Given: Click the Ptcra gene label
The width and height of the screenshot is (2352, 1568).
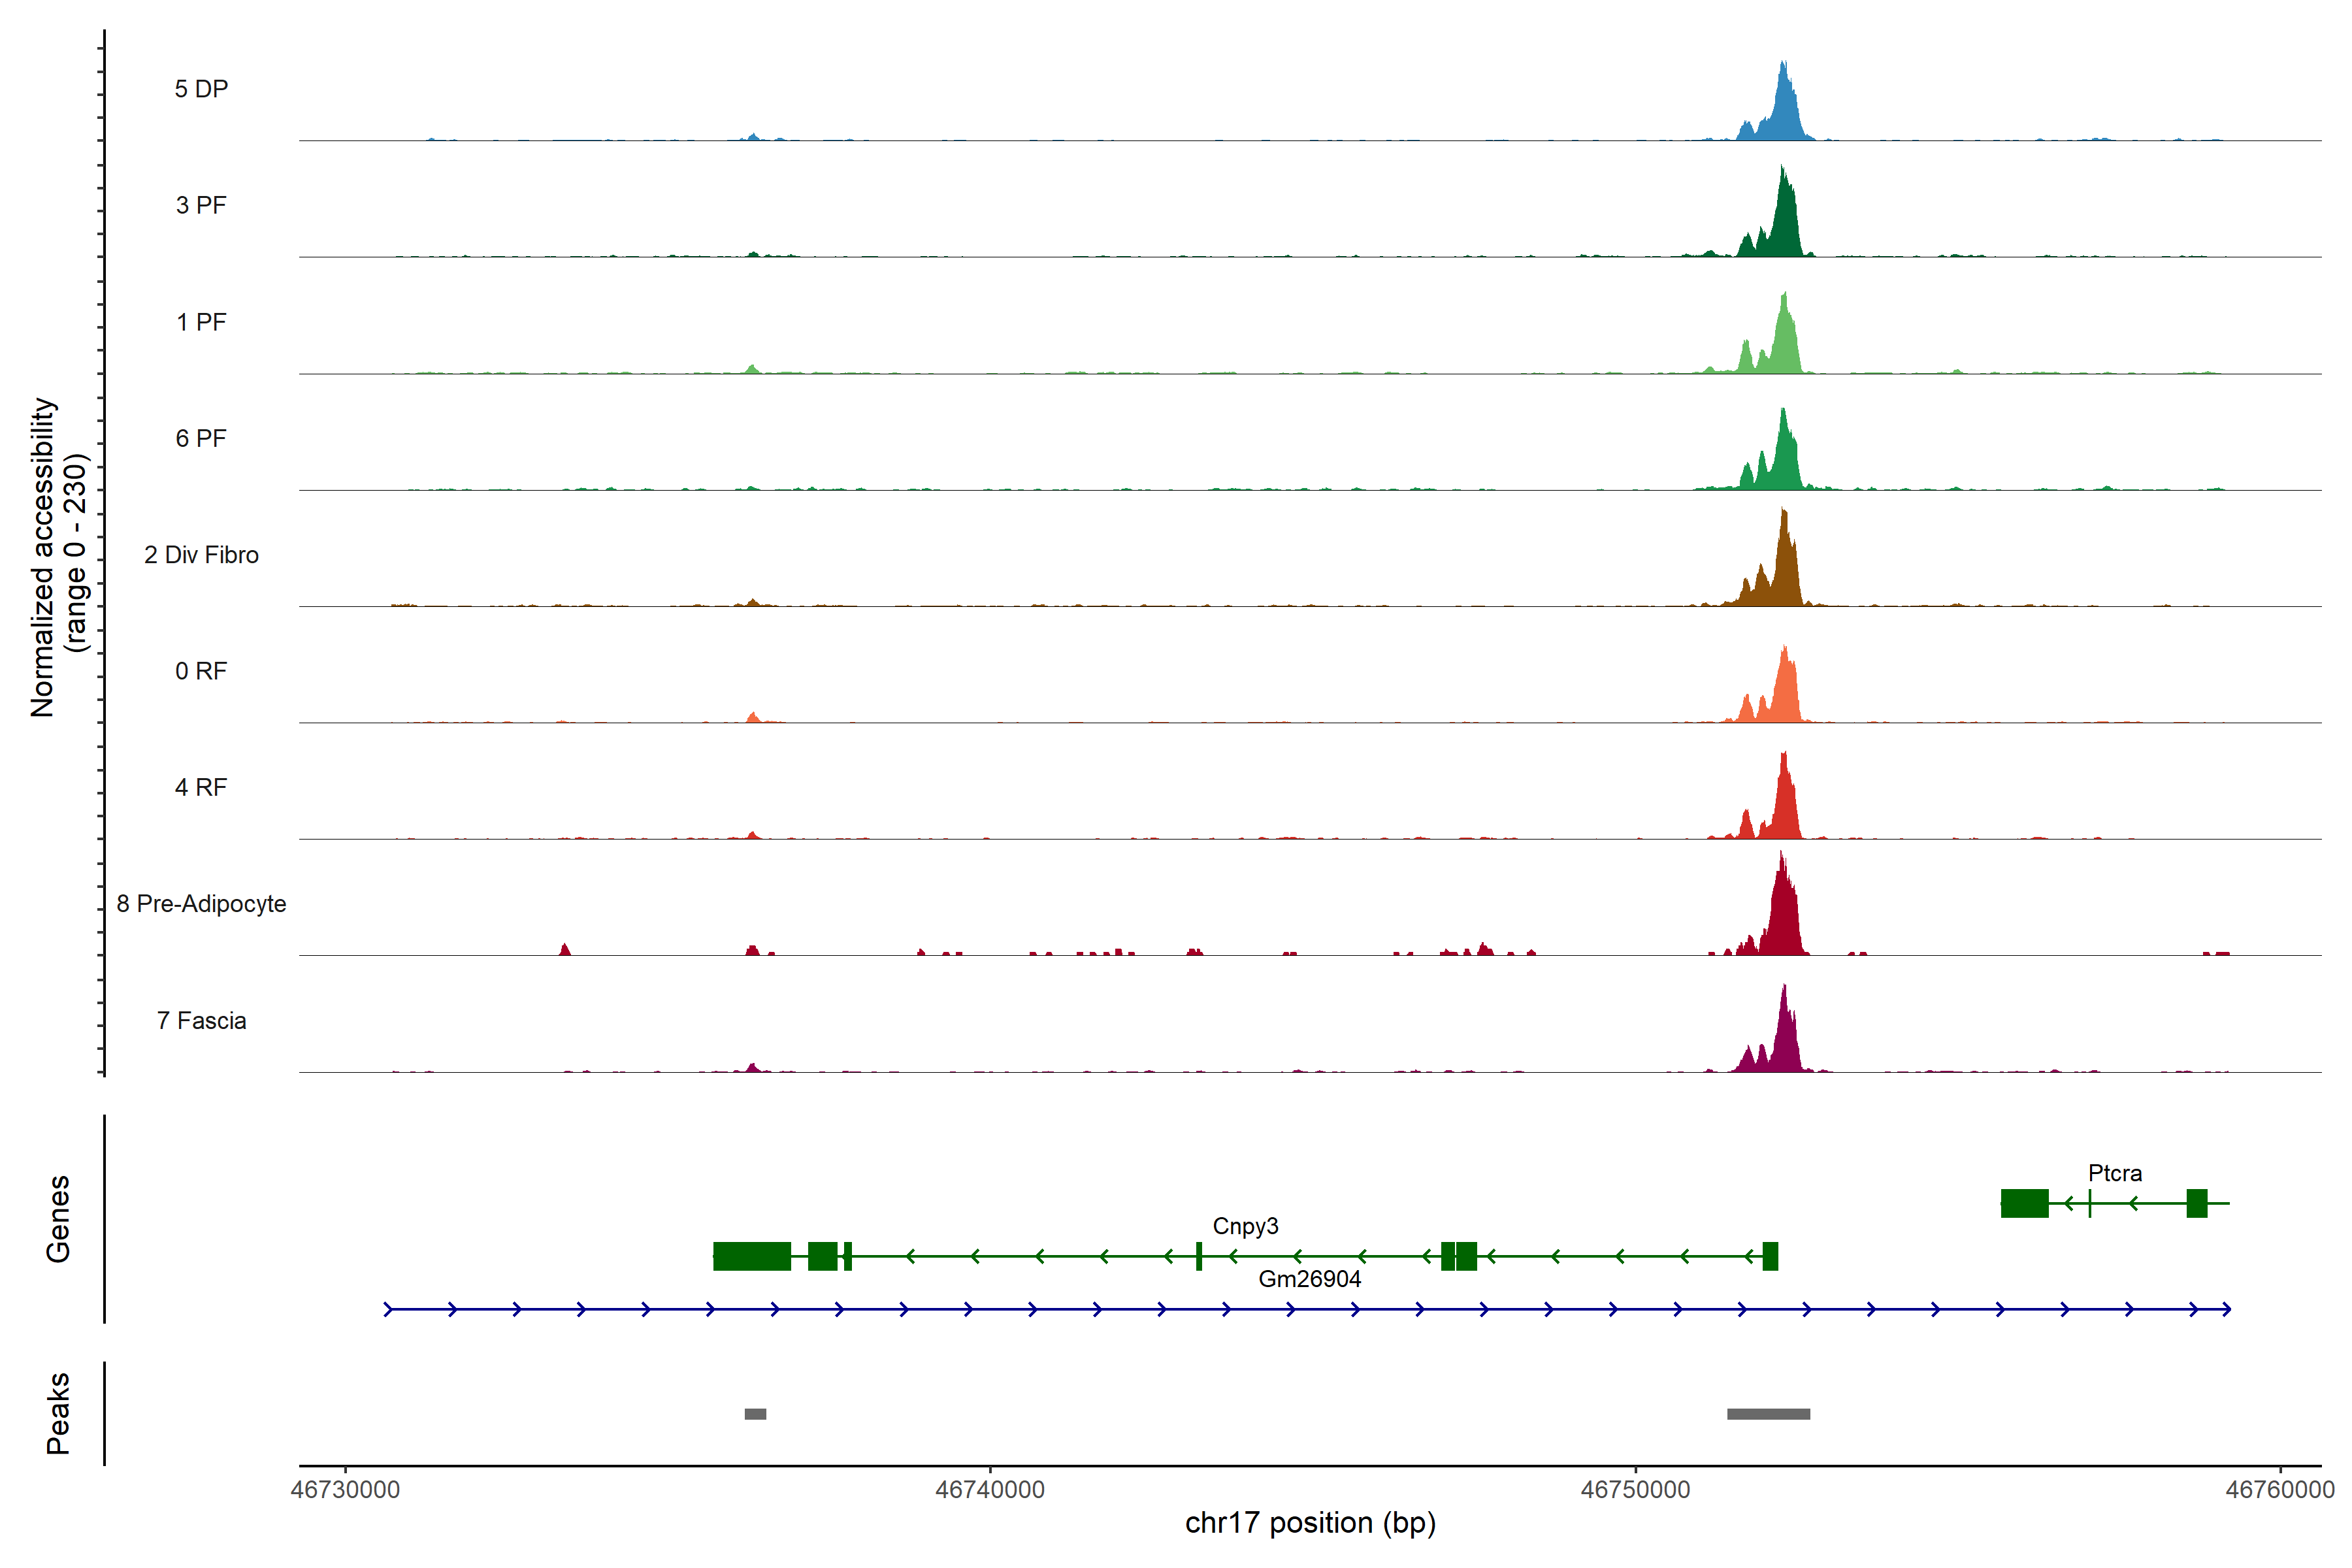Looking at the screenshot, I should (x=2115, y=1173).
